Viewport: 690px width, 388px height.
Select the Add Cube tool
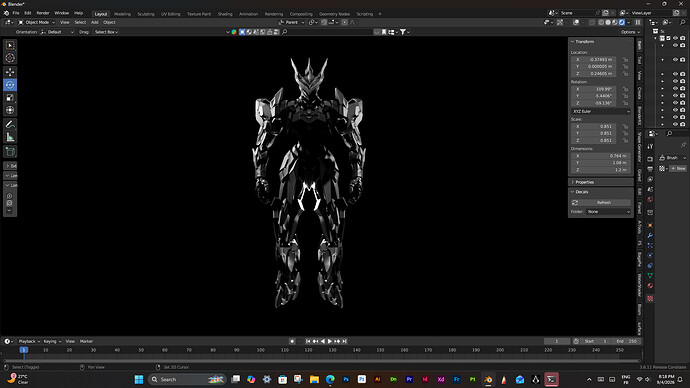point(10,152)
